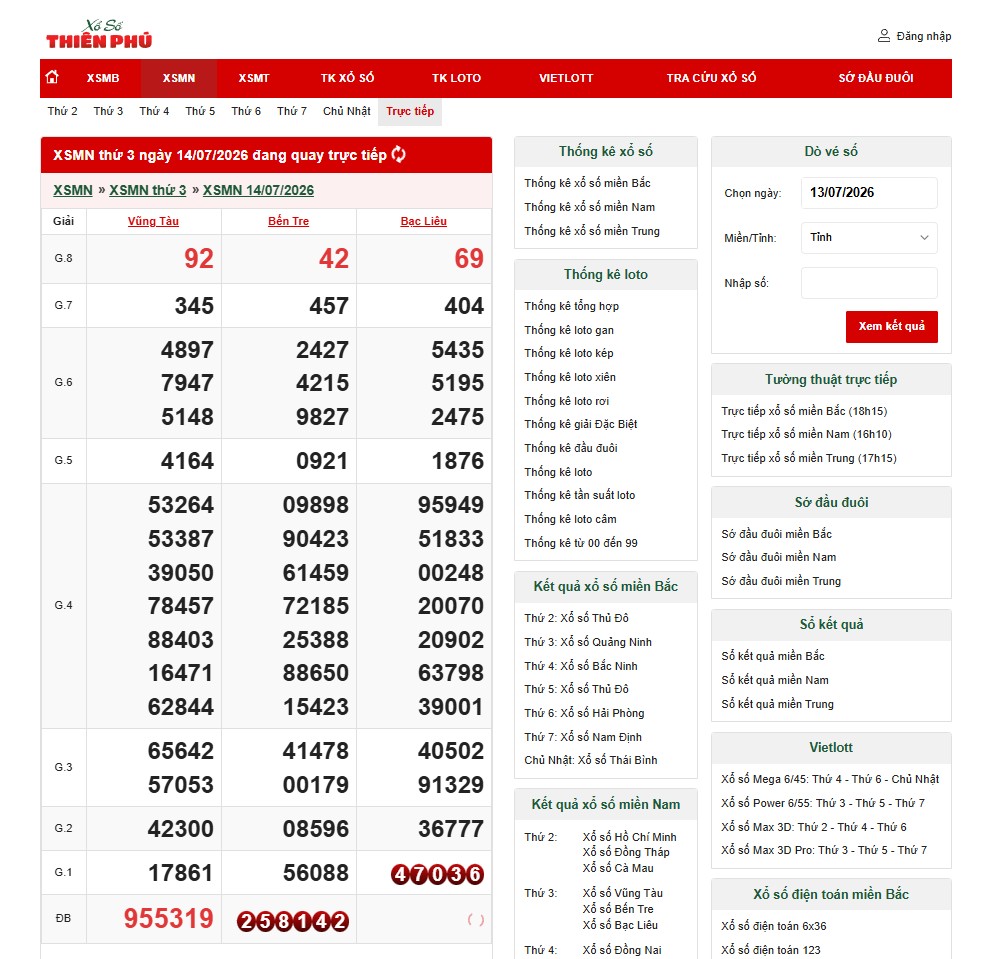This screenshot has width=1004, height=959.
Task: Open Thống kê đầu đuôi link
Action: (x=571, y=448)
